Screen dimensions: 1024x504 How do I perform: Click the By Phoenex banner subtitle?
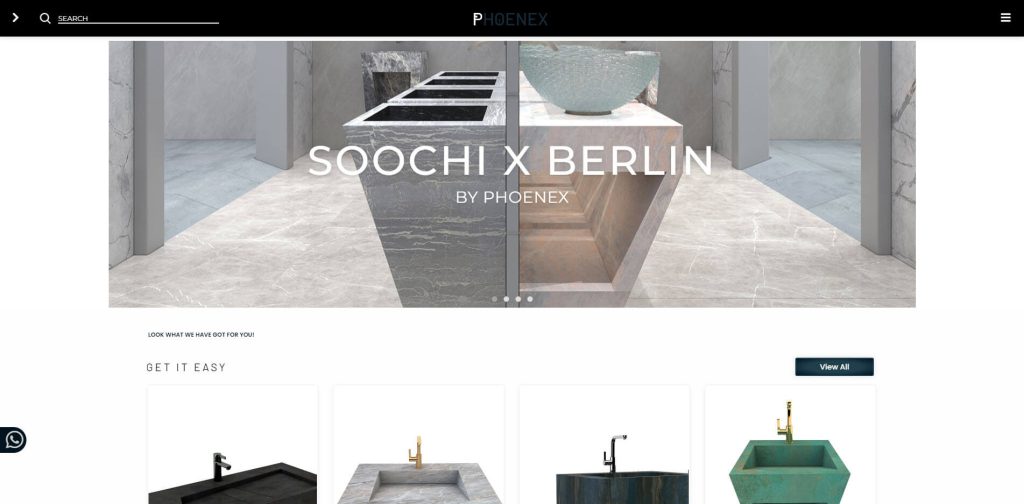pos(512,197)
